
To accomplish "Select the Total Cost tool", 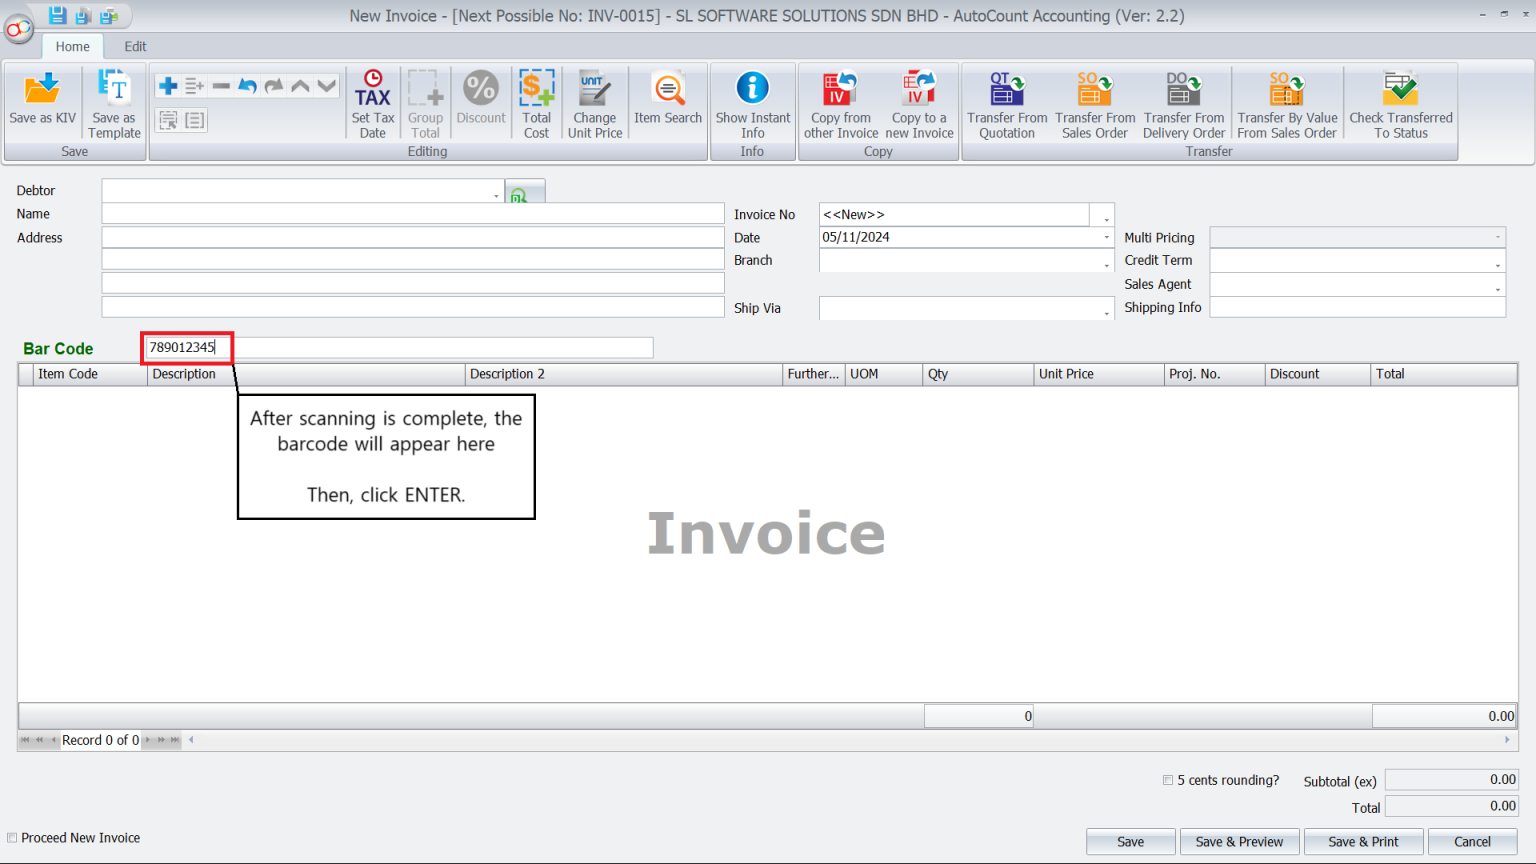I will [537, 100].
